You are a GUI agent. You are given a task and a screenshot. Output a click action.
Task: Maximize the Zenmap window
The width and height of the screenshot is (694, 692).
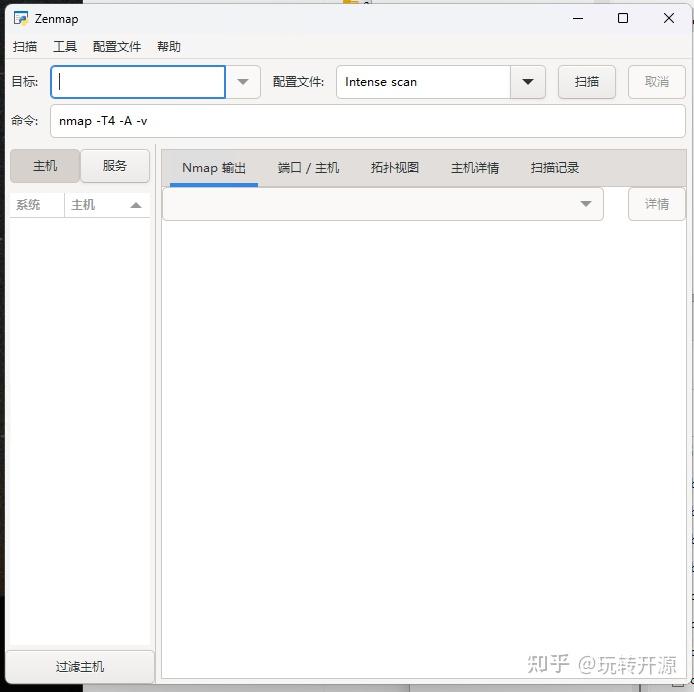tap(623, 19)
